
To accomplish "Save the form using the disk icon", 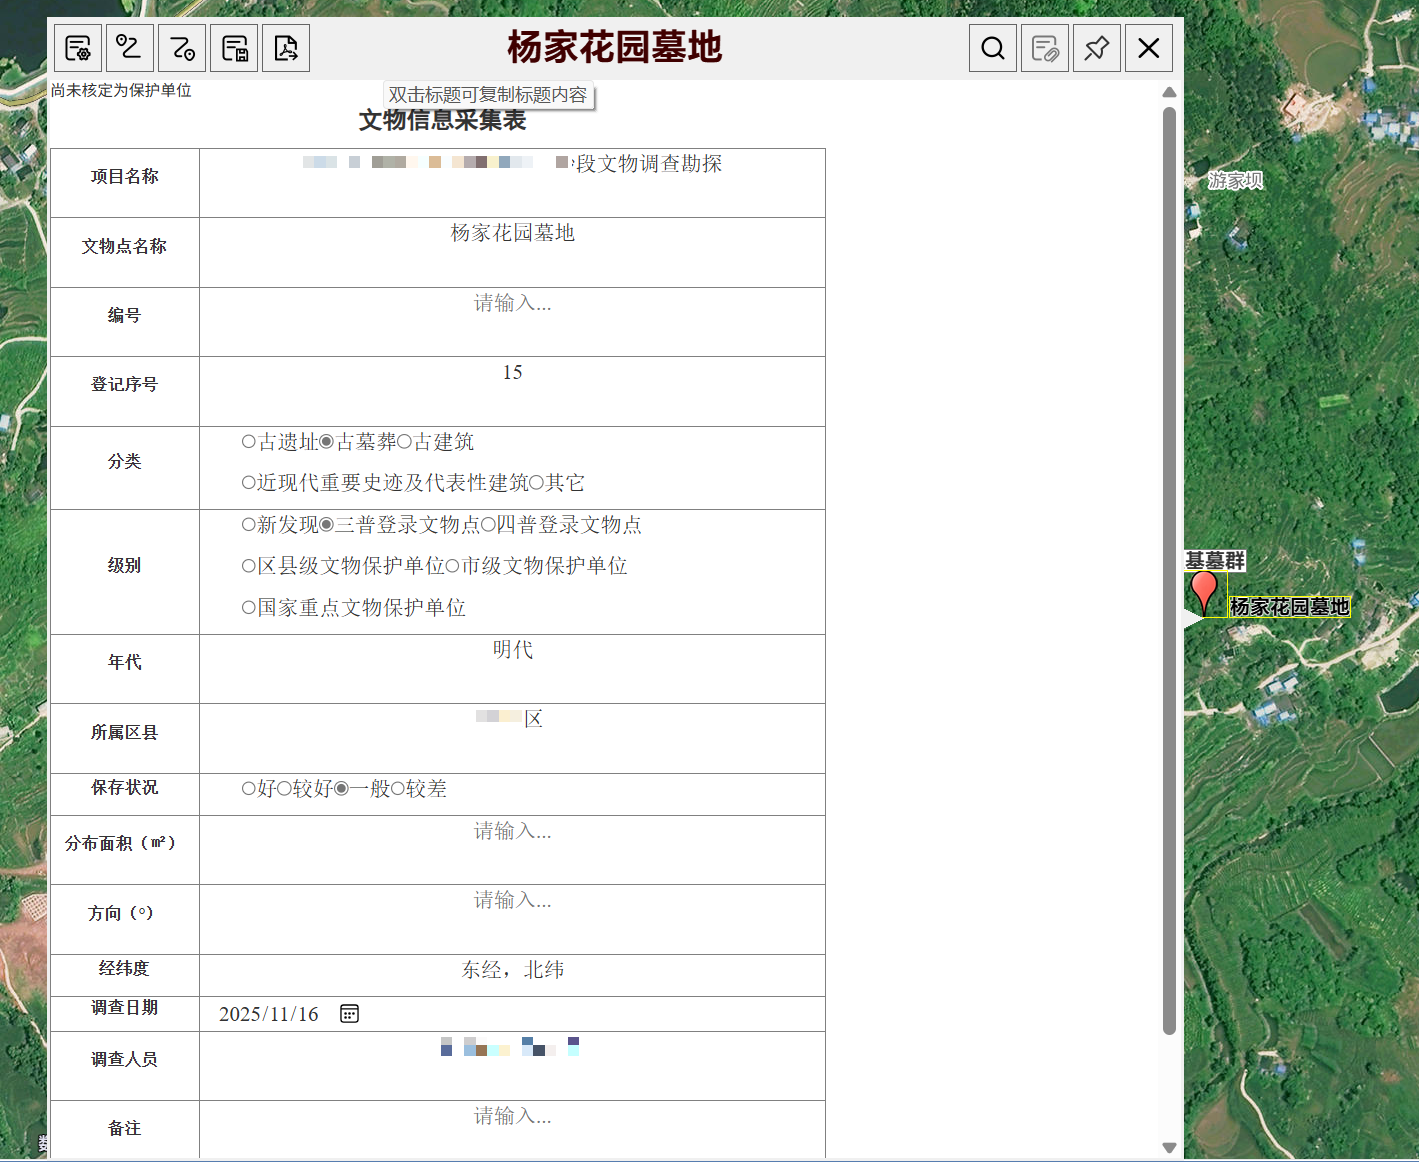I will point(234,48).
